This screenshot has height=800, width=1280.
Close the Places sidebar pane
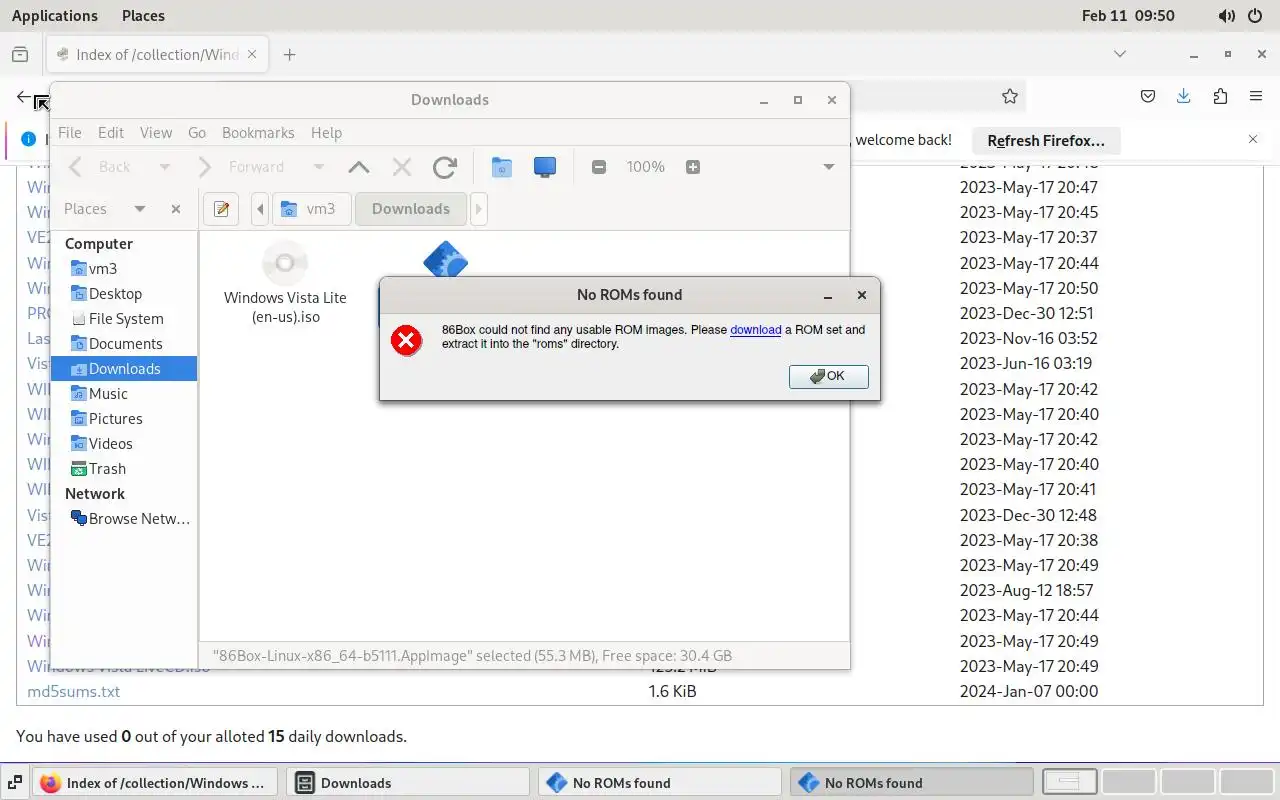[176, 209]
